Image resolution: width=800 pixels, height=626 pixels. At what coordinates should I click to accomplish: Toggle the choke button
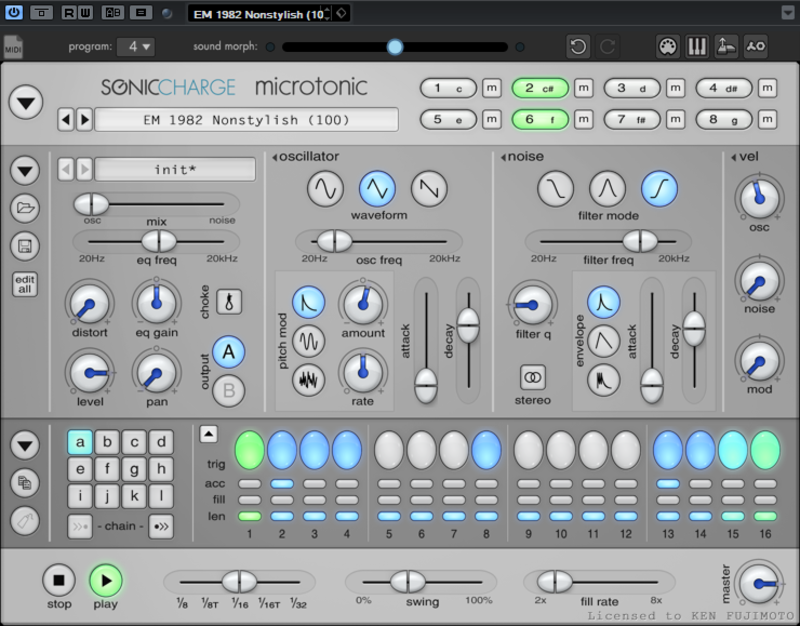[x=229, y=302]
